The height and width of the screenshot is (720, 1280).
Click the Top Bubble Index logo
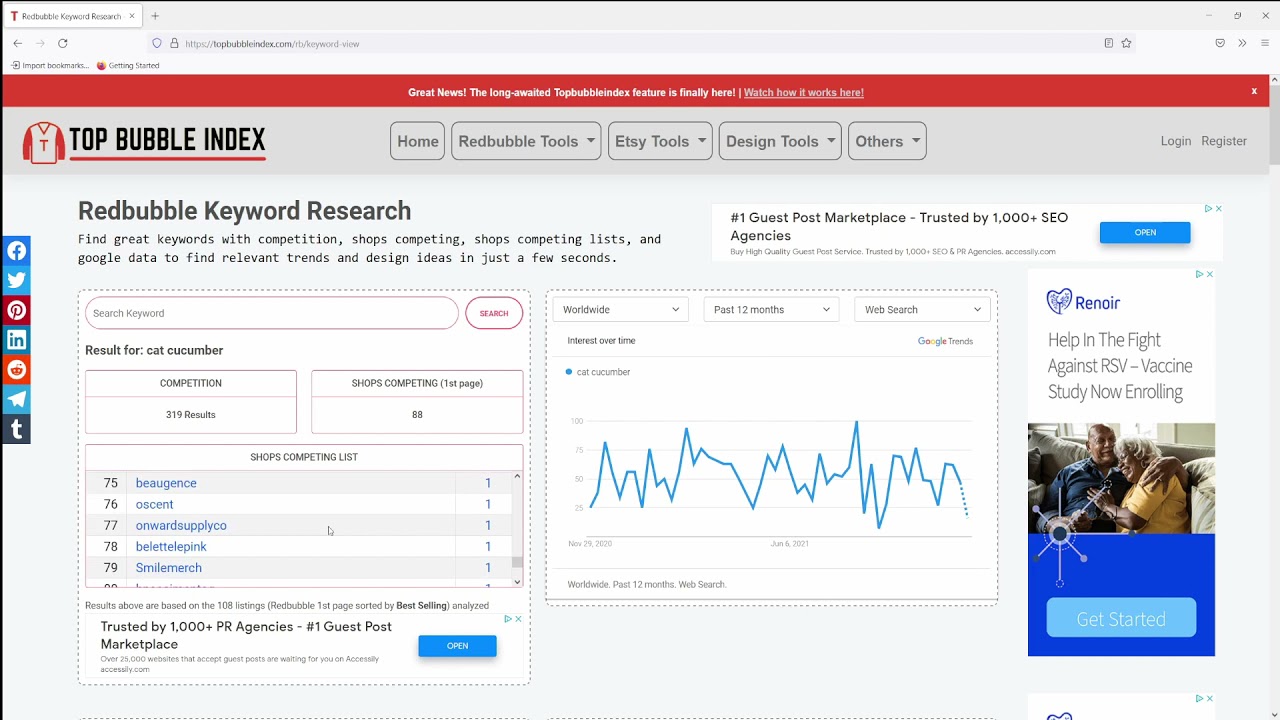145,142
